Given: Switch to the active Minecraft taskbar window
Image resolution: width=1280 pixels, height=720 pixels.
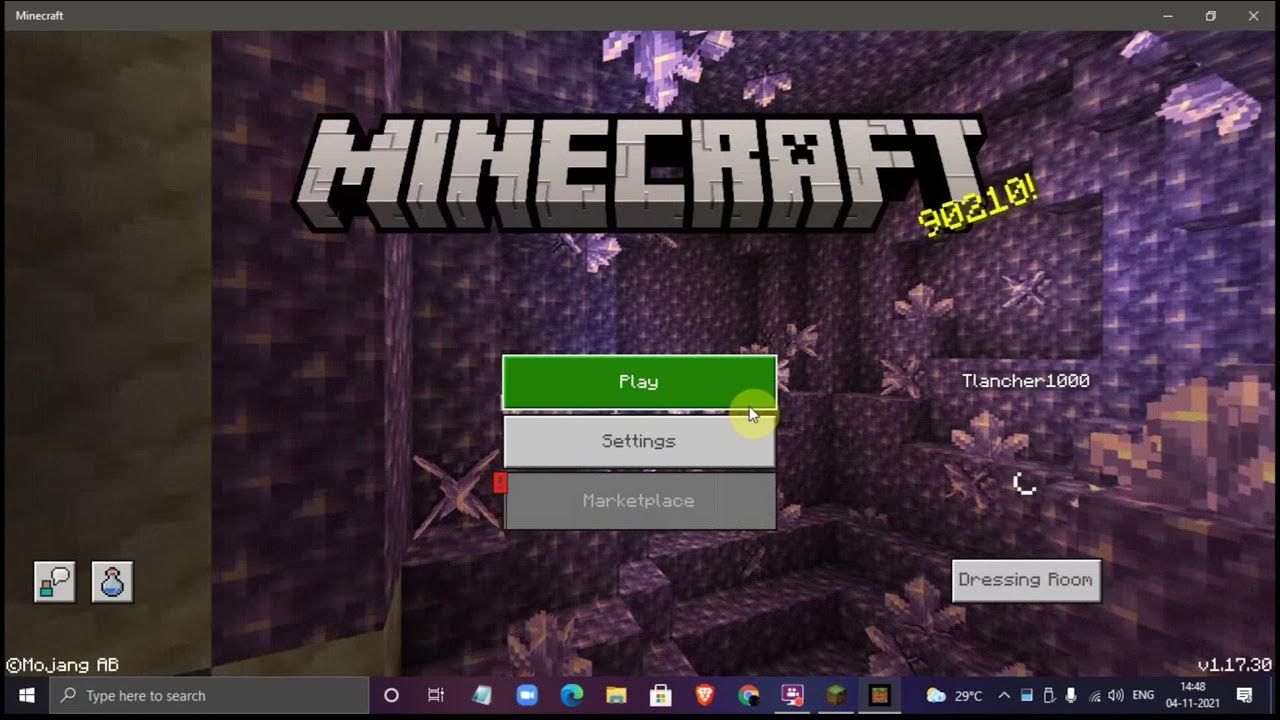Looking at the screenshot, I should tap(880, 695).
